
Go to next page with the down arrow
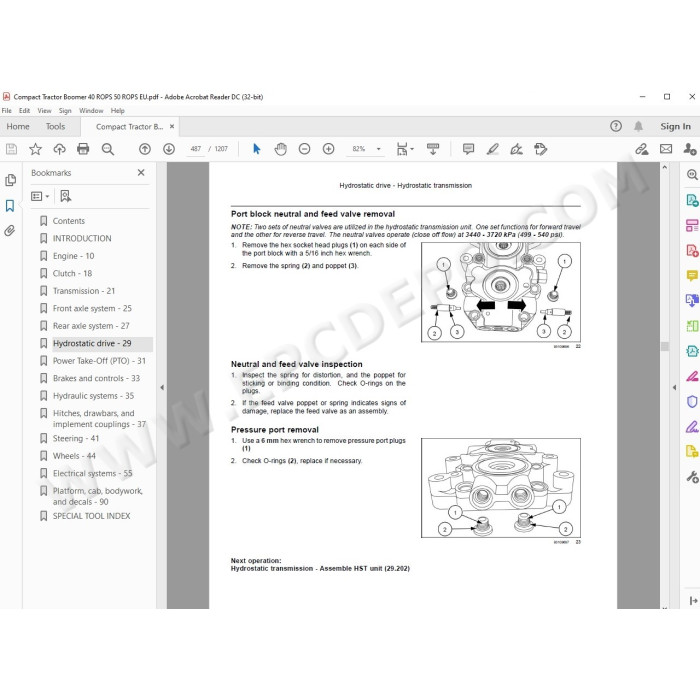[x=169, y=149]
